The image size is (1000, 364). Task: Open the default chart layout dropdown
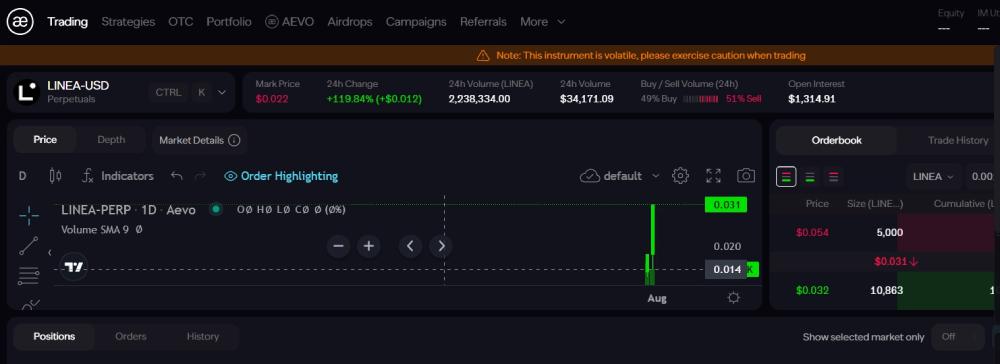[620, 176]
